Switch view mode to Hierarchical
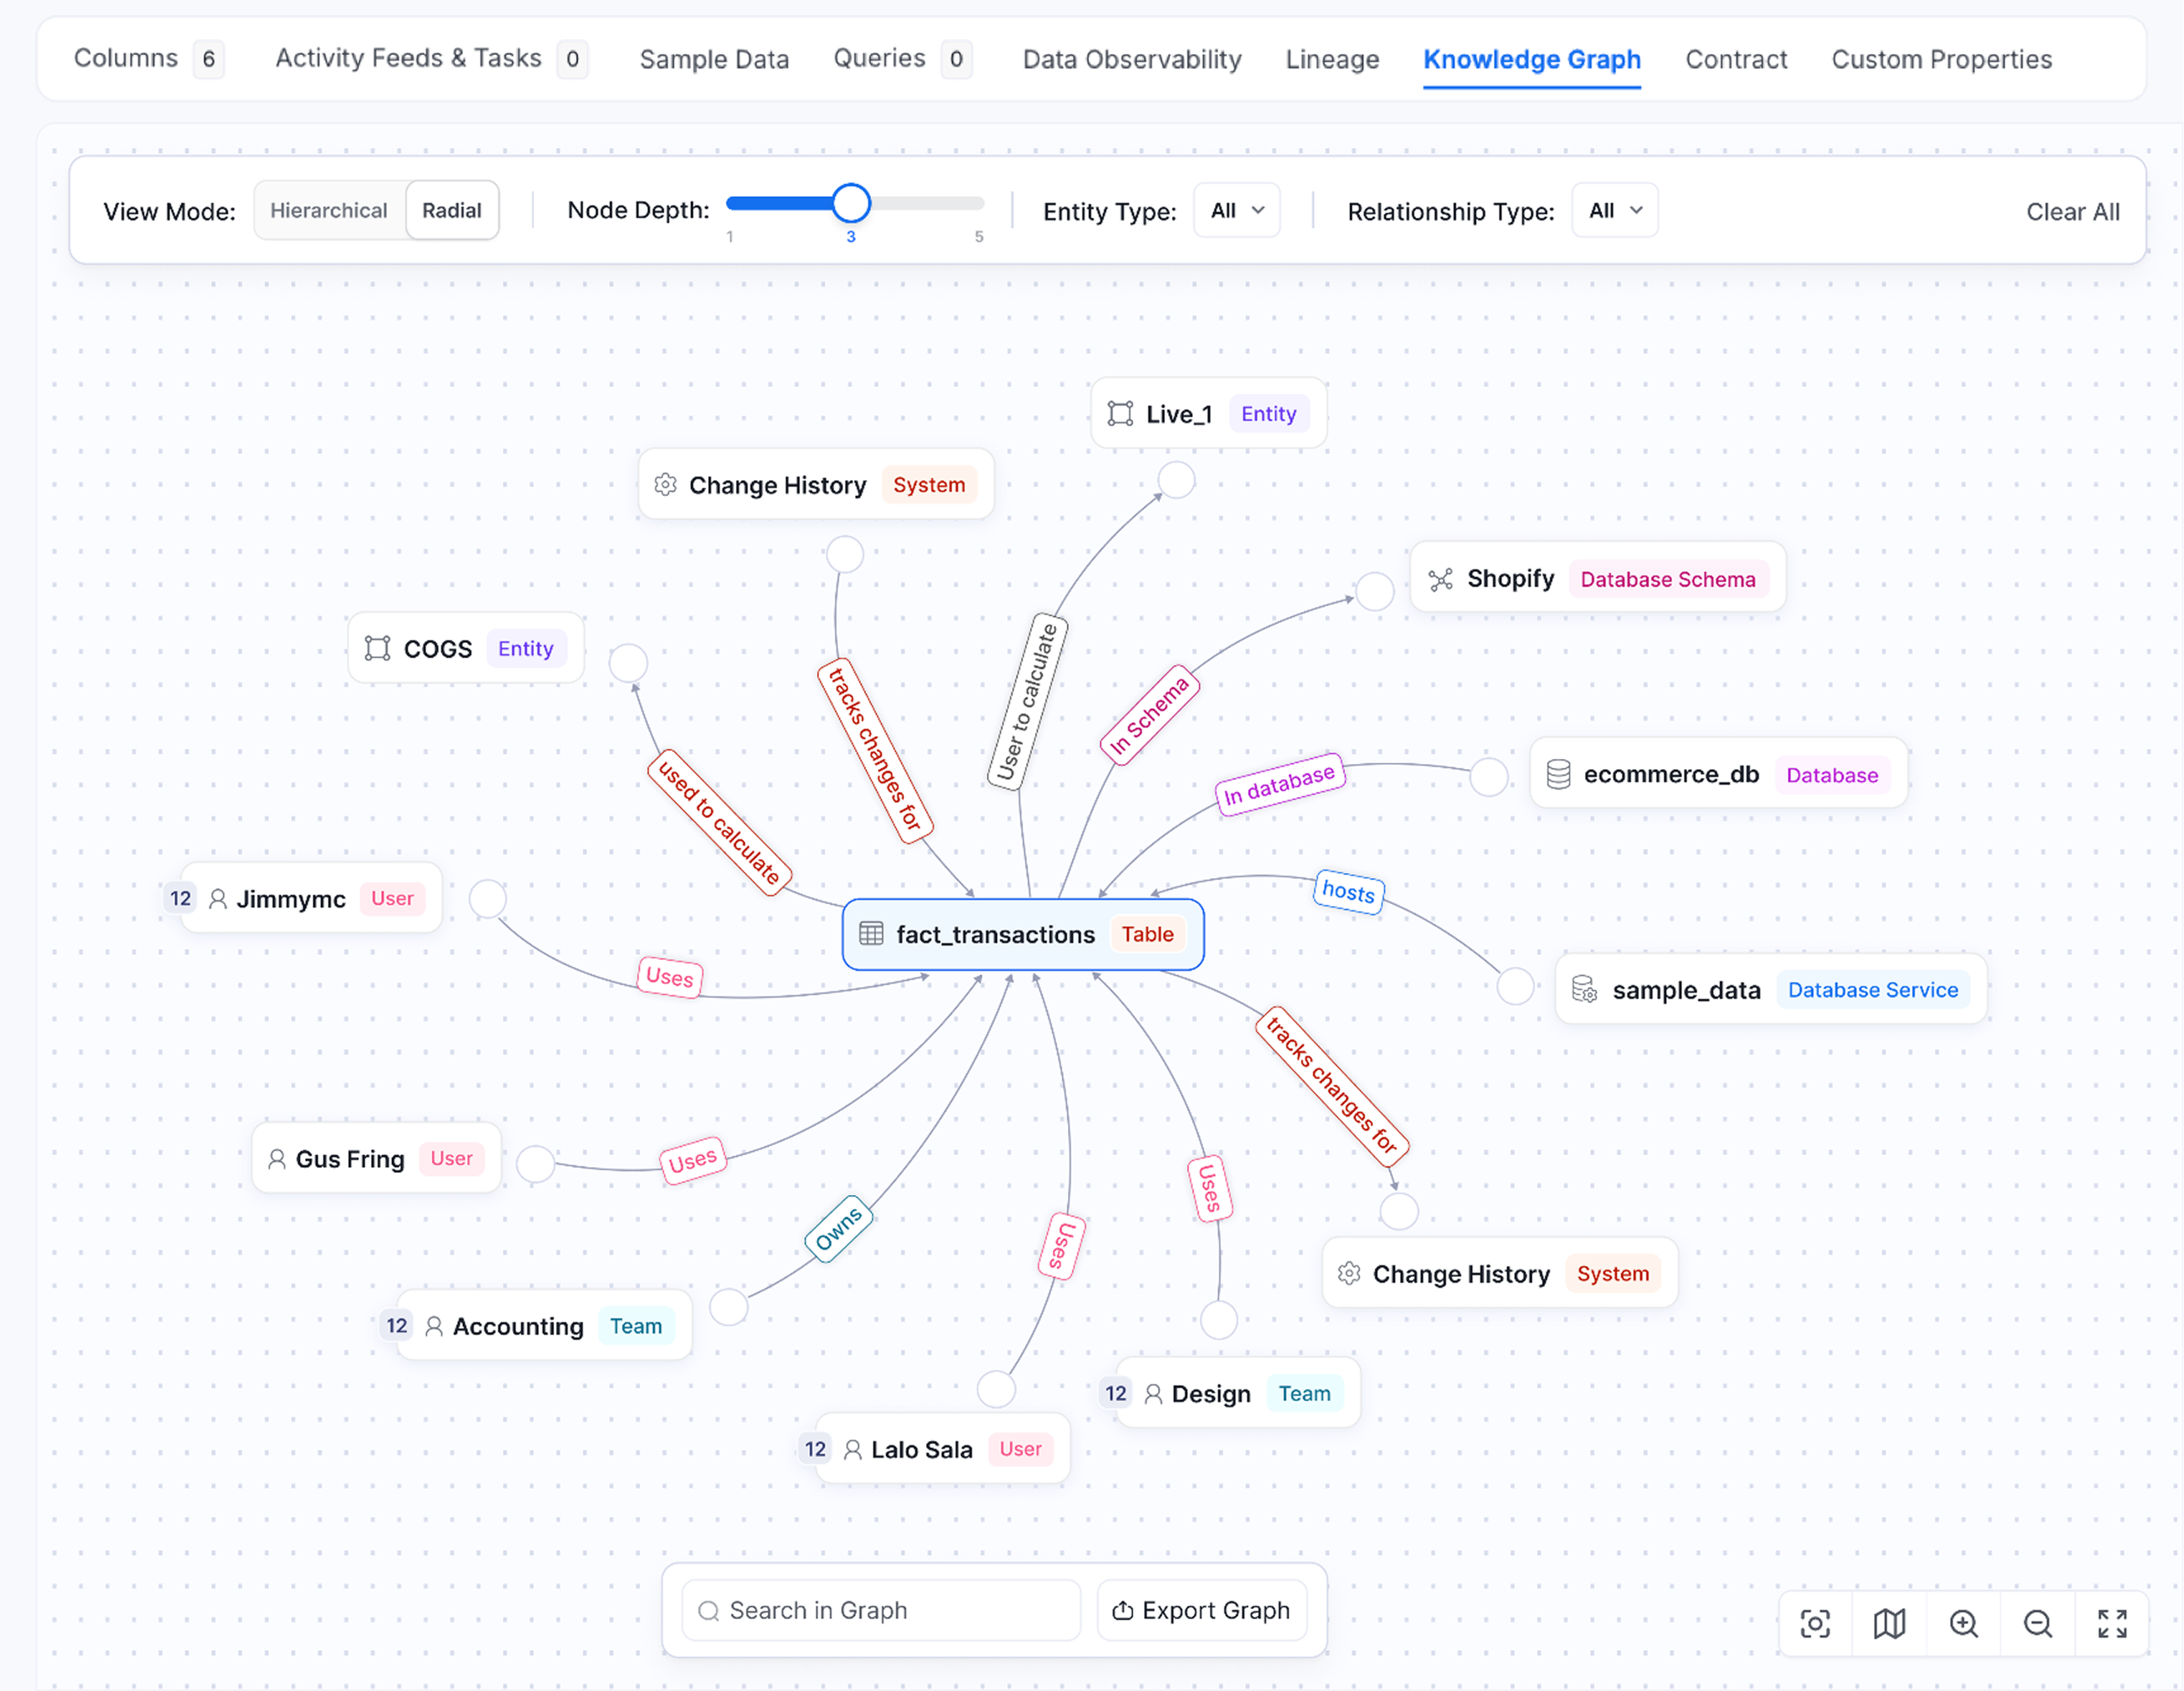 (329, 210)
